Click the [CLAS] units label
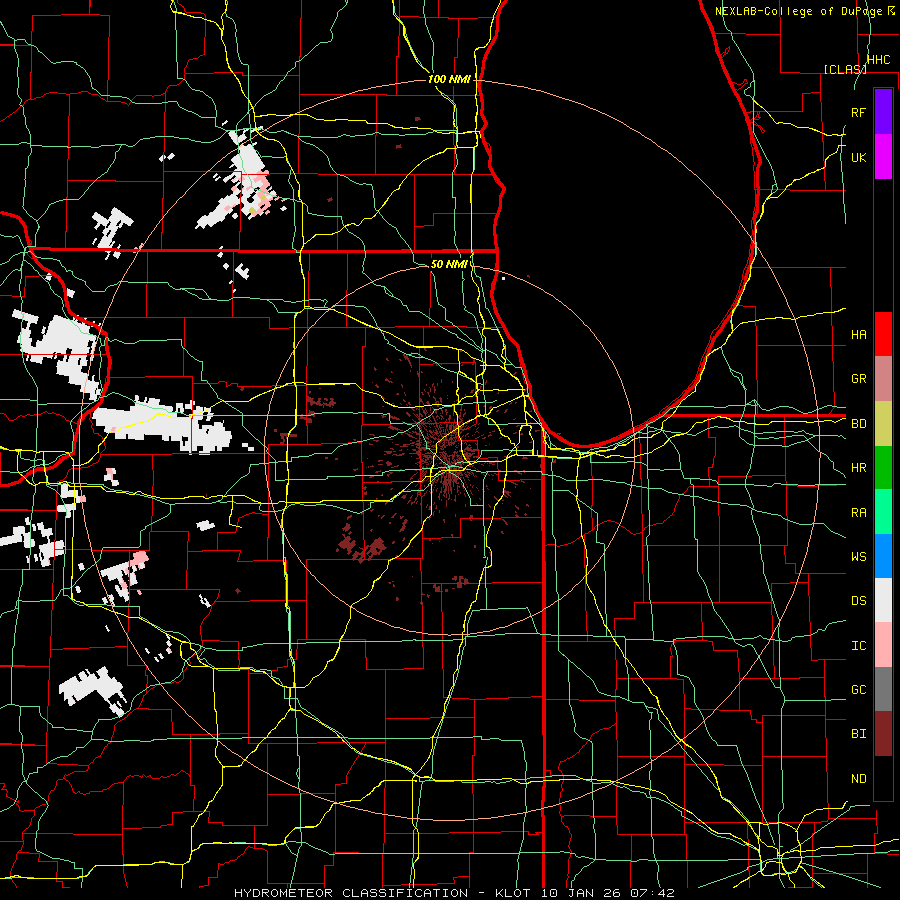Image resolution: width=900 pixels, height=900 pixels. (844, 69)
